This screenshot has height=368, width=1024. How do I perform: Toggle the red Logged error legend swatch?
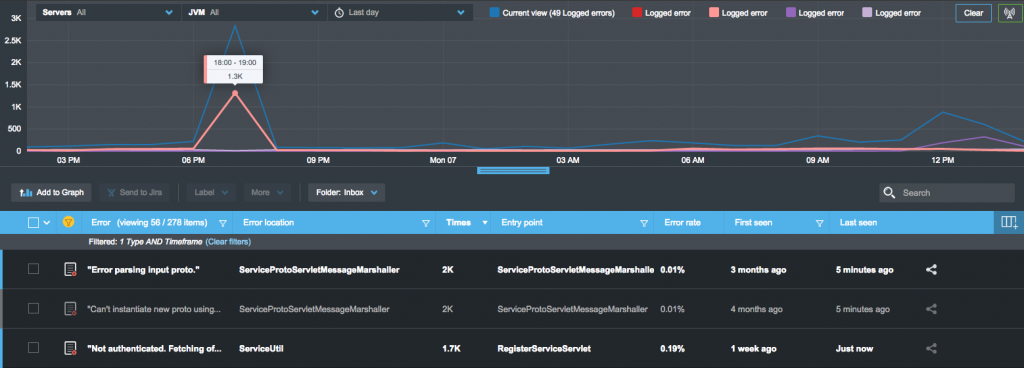pos(637,12)
